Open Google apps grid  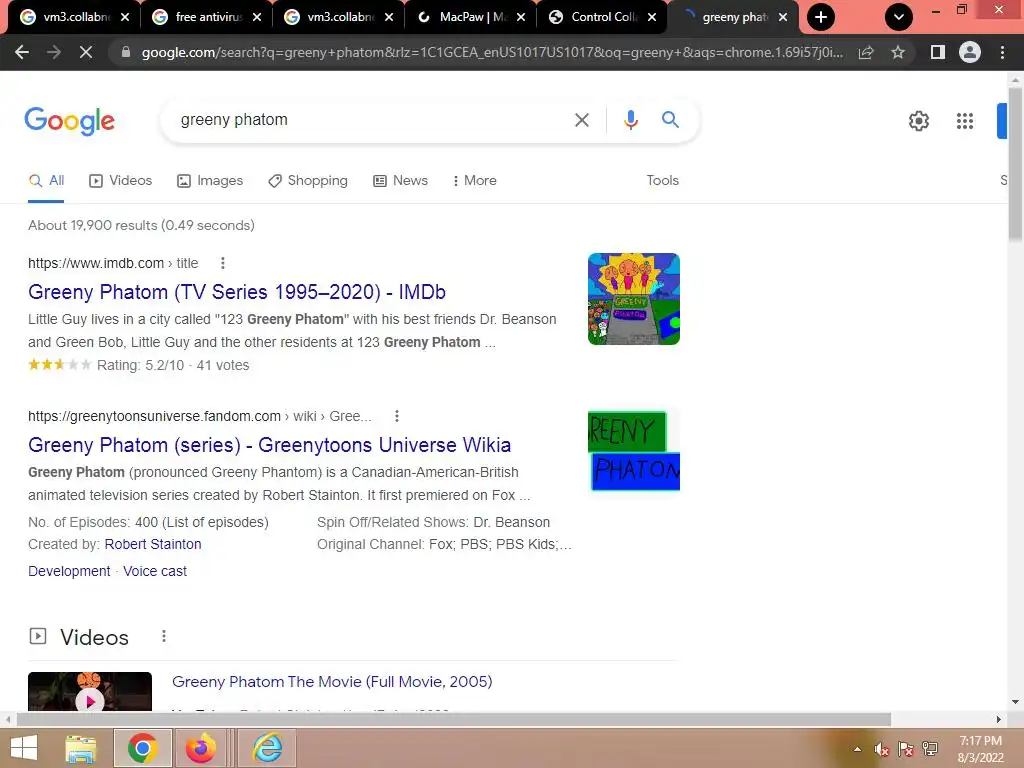(965, 121)
